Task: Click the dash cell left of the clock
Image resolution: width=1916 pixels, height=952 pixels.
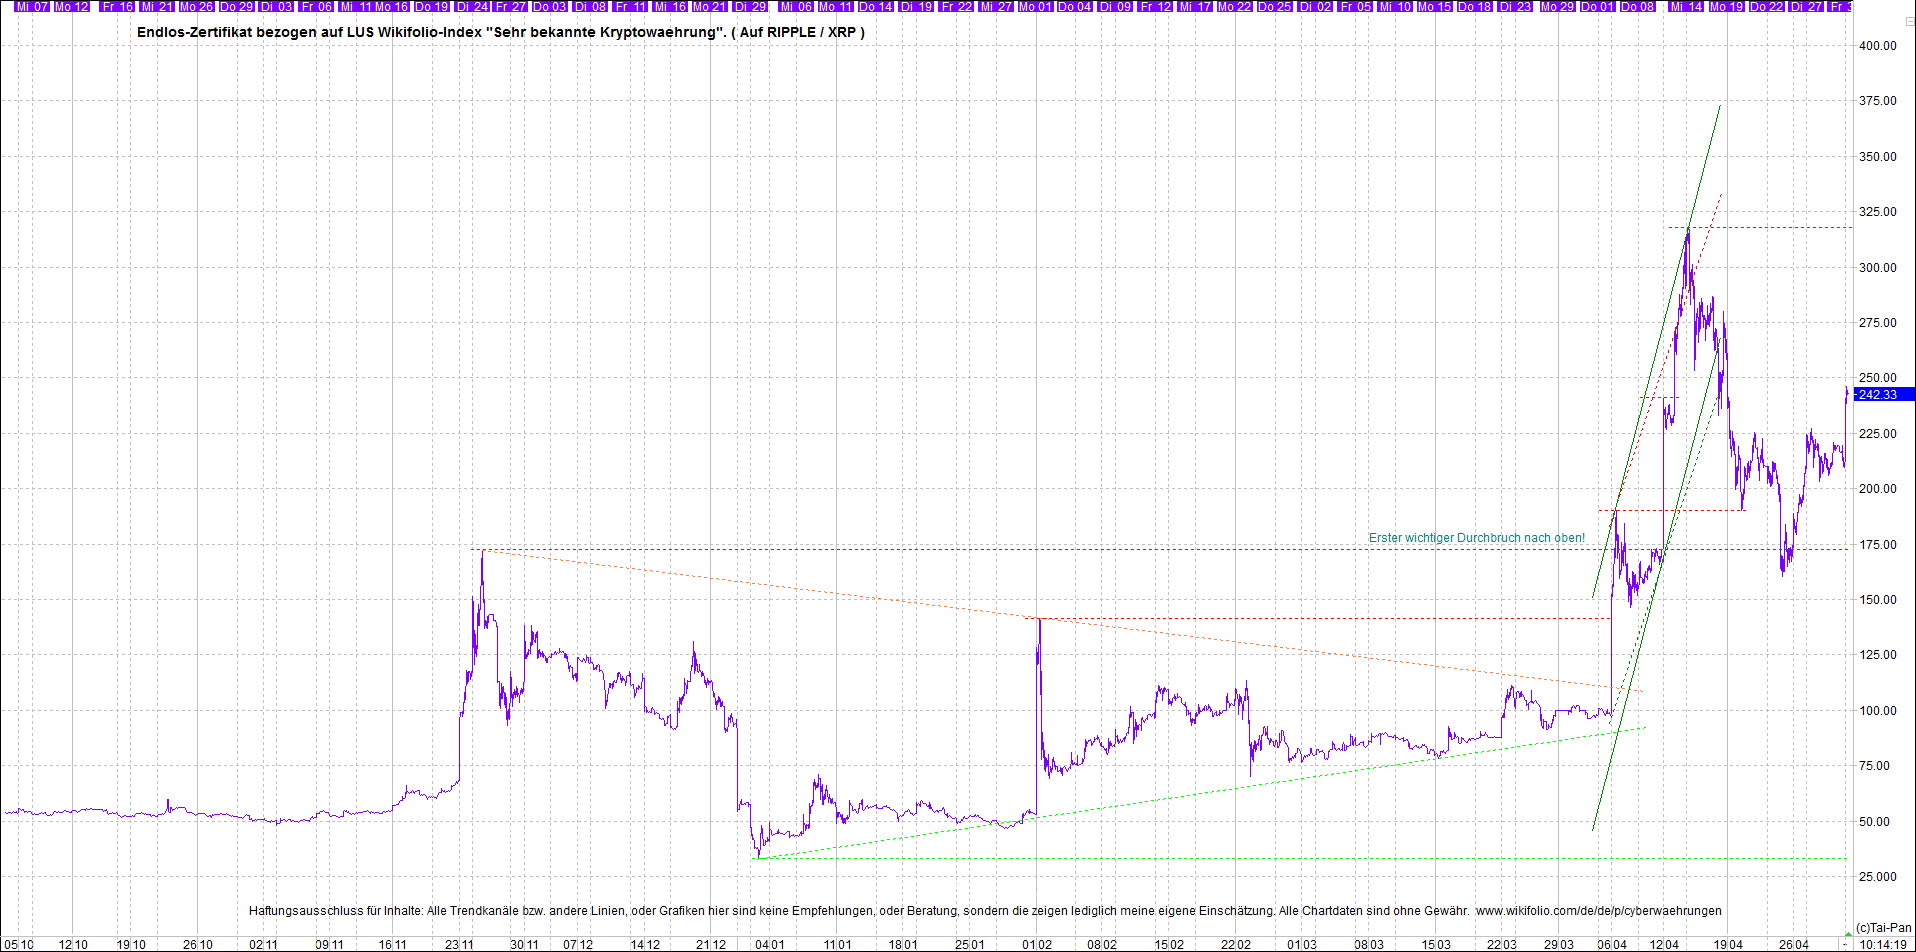Action: 1845,944
